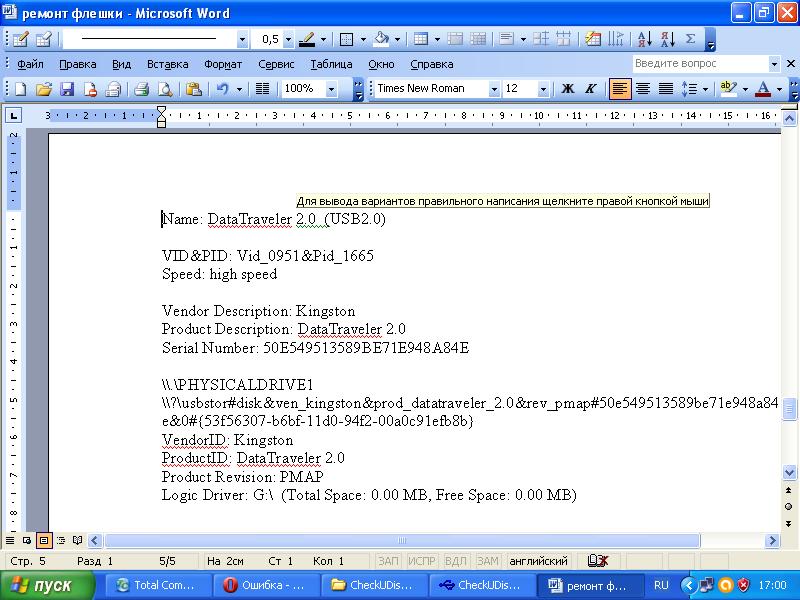Click the Shading Color paint bucket
800x600 pixels.
pyautogui.click(x=381, y=39)
